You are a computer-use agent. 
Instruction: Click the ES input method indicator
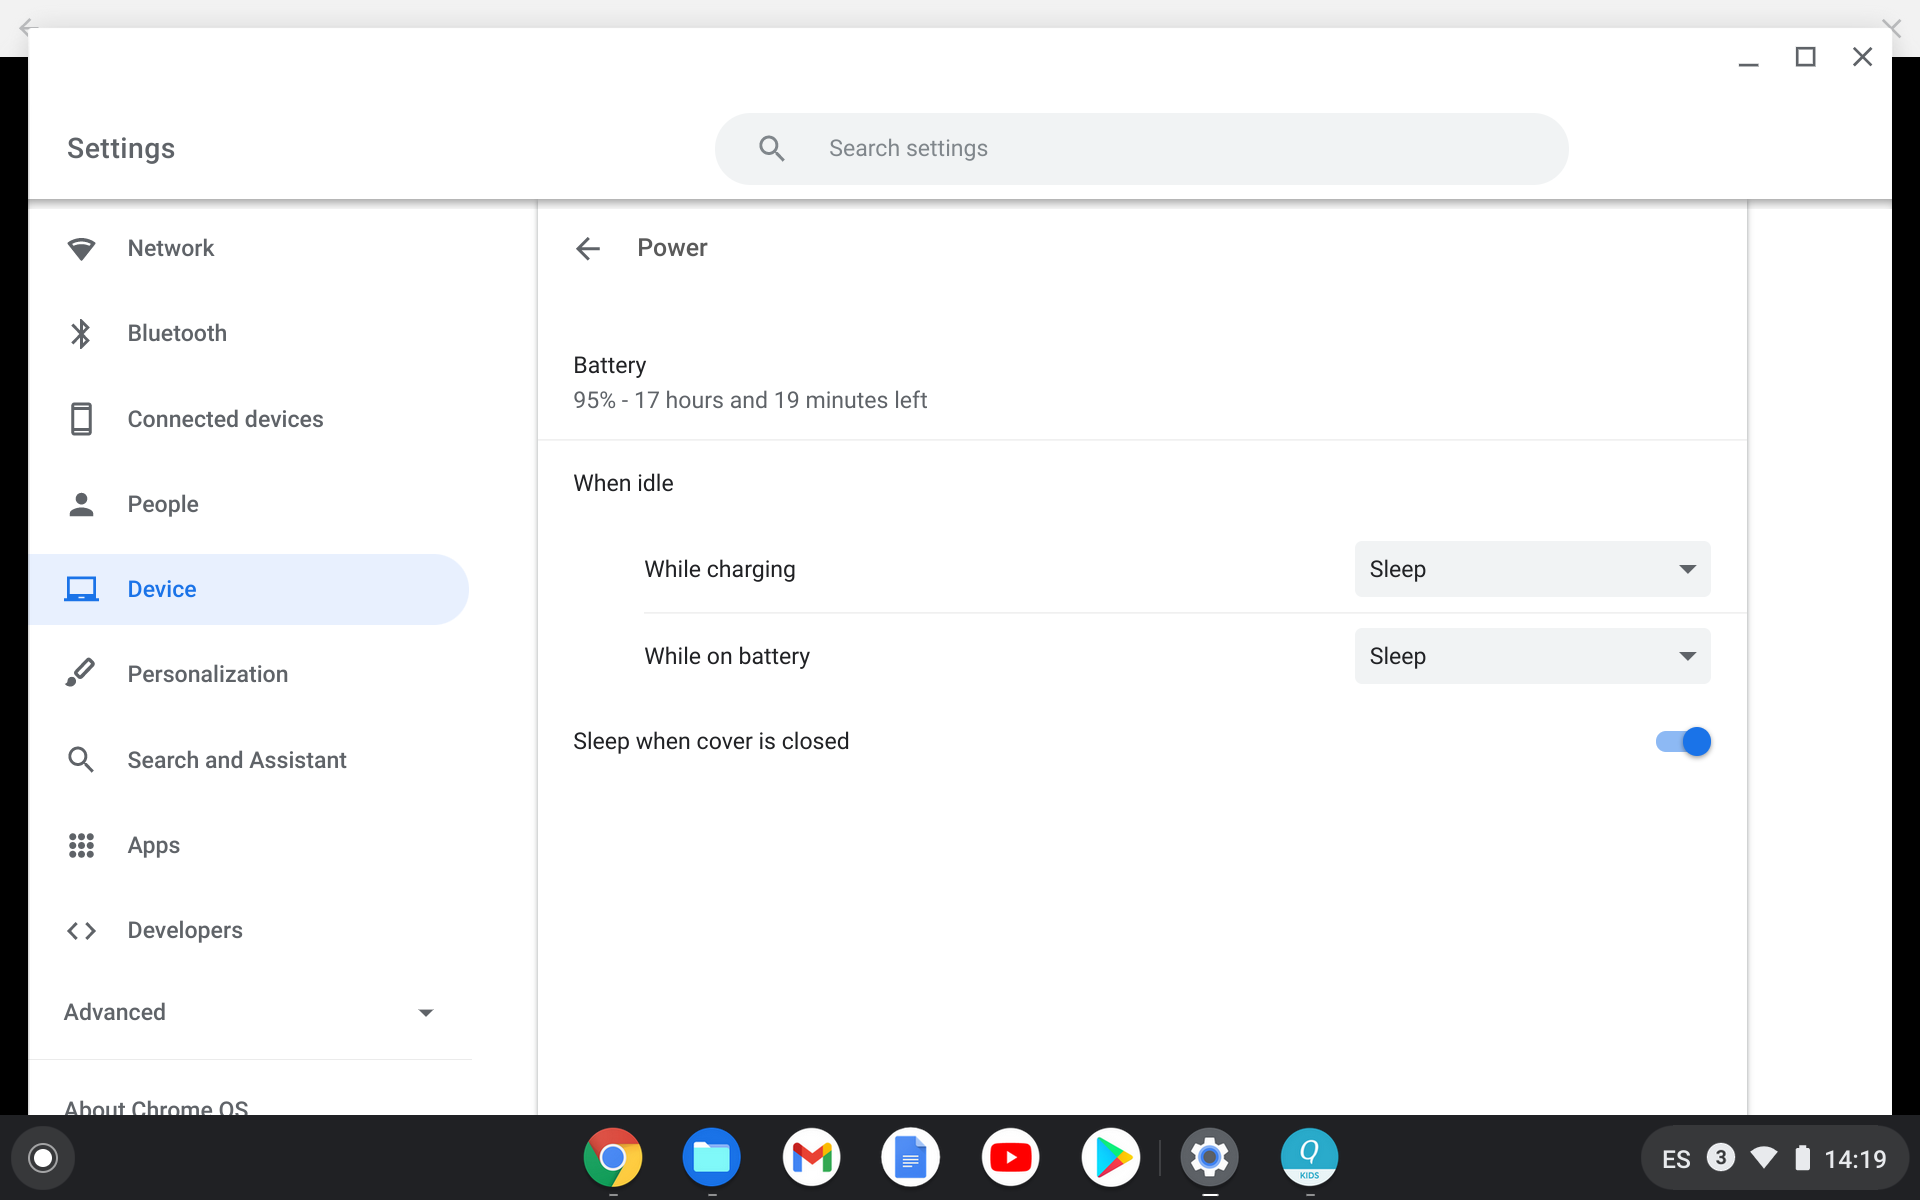click(1676, 1159)
